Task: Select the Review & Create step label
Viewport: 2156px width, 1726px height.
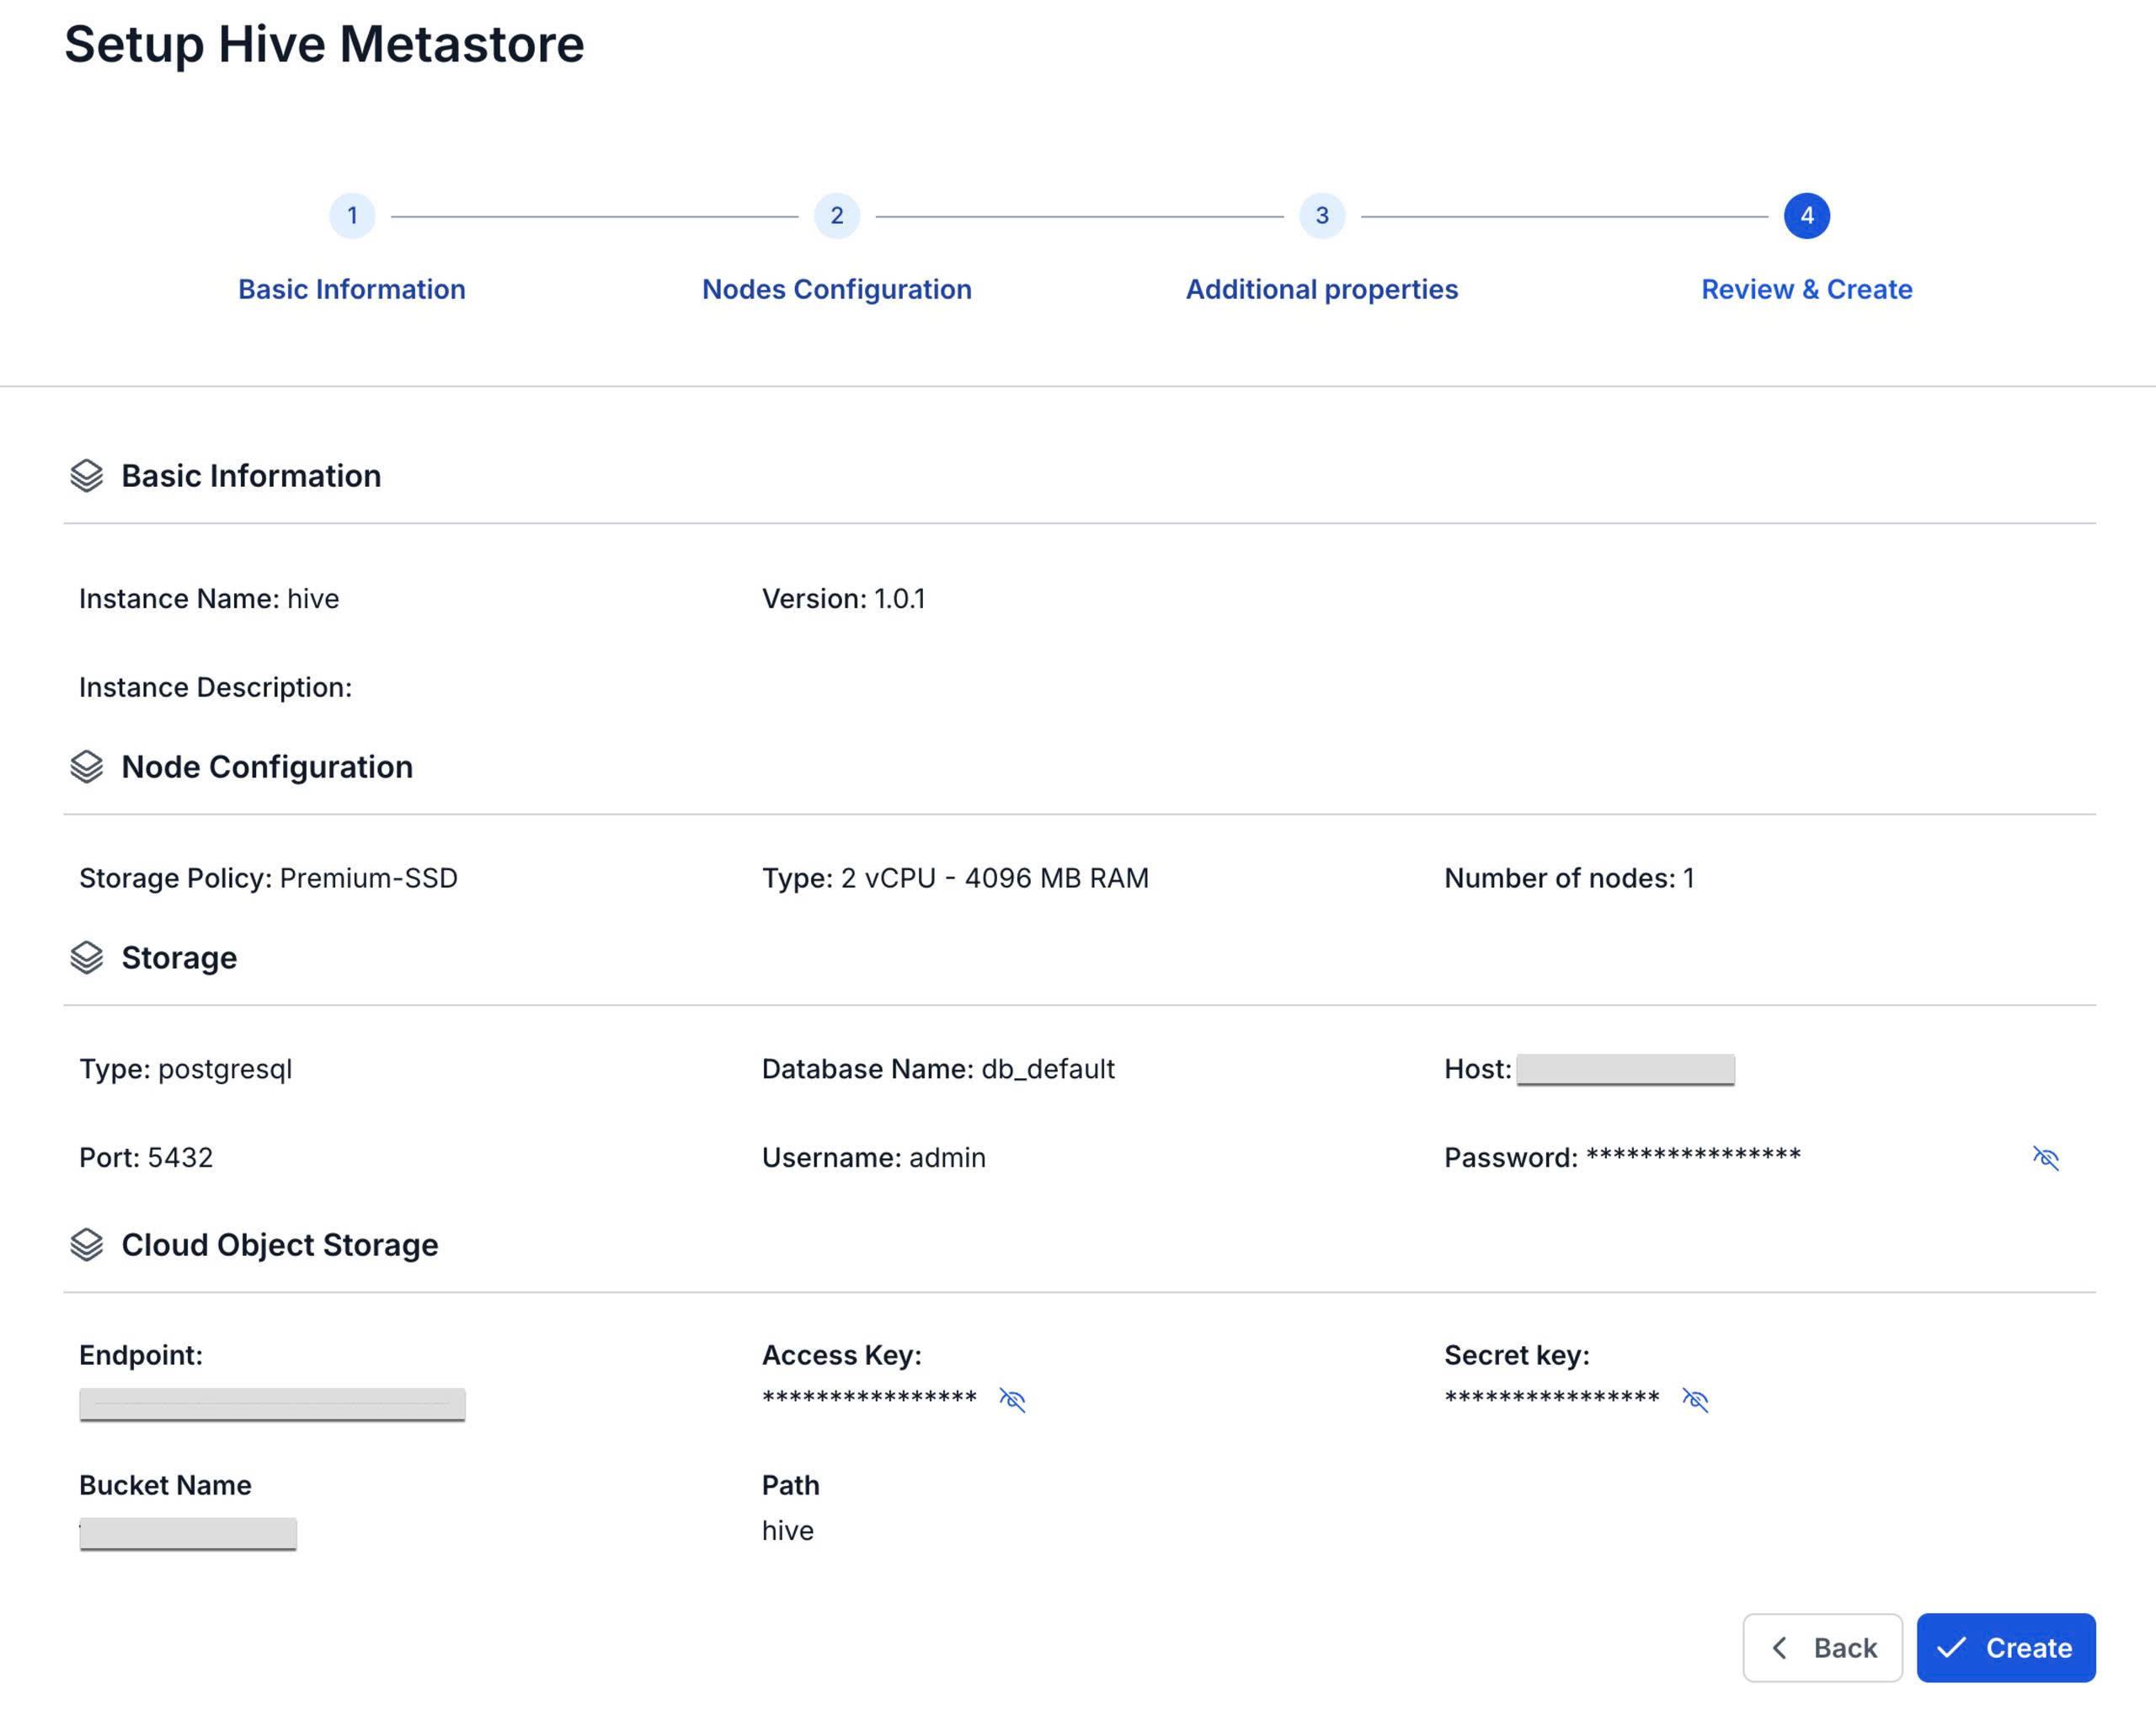Action: pyautogui.click(x=1807, y=289)
